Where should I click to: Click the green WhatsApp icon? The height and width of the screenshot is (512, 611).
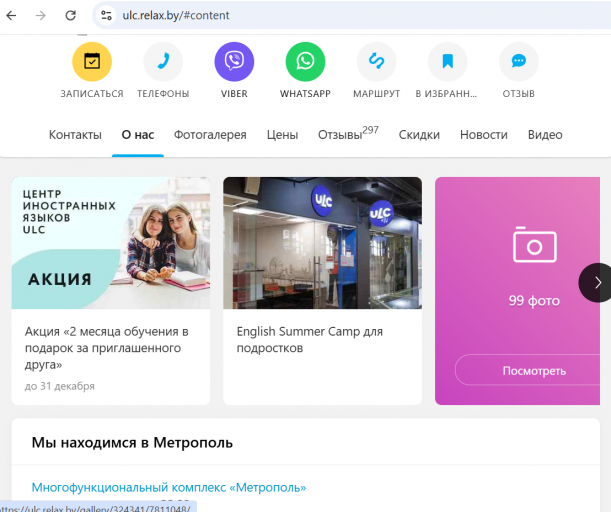[305, 62]
